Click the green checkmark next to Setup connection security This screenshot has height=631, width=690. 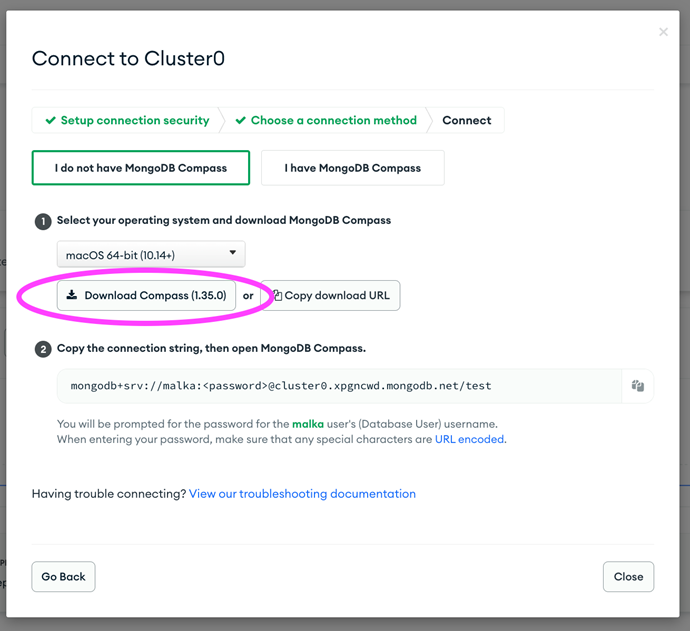(x=51, y=120)
